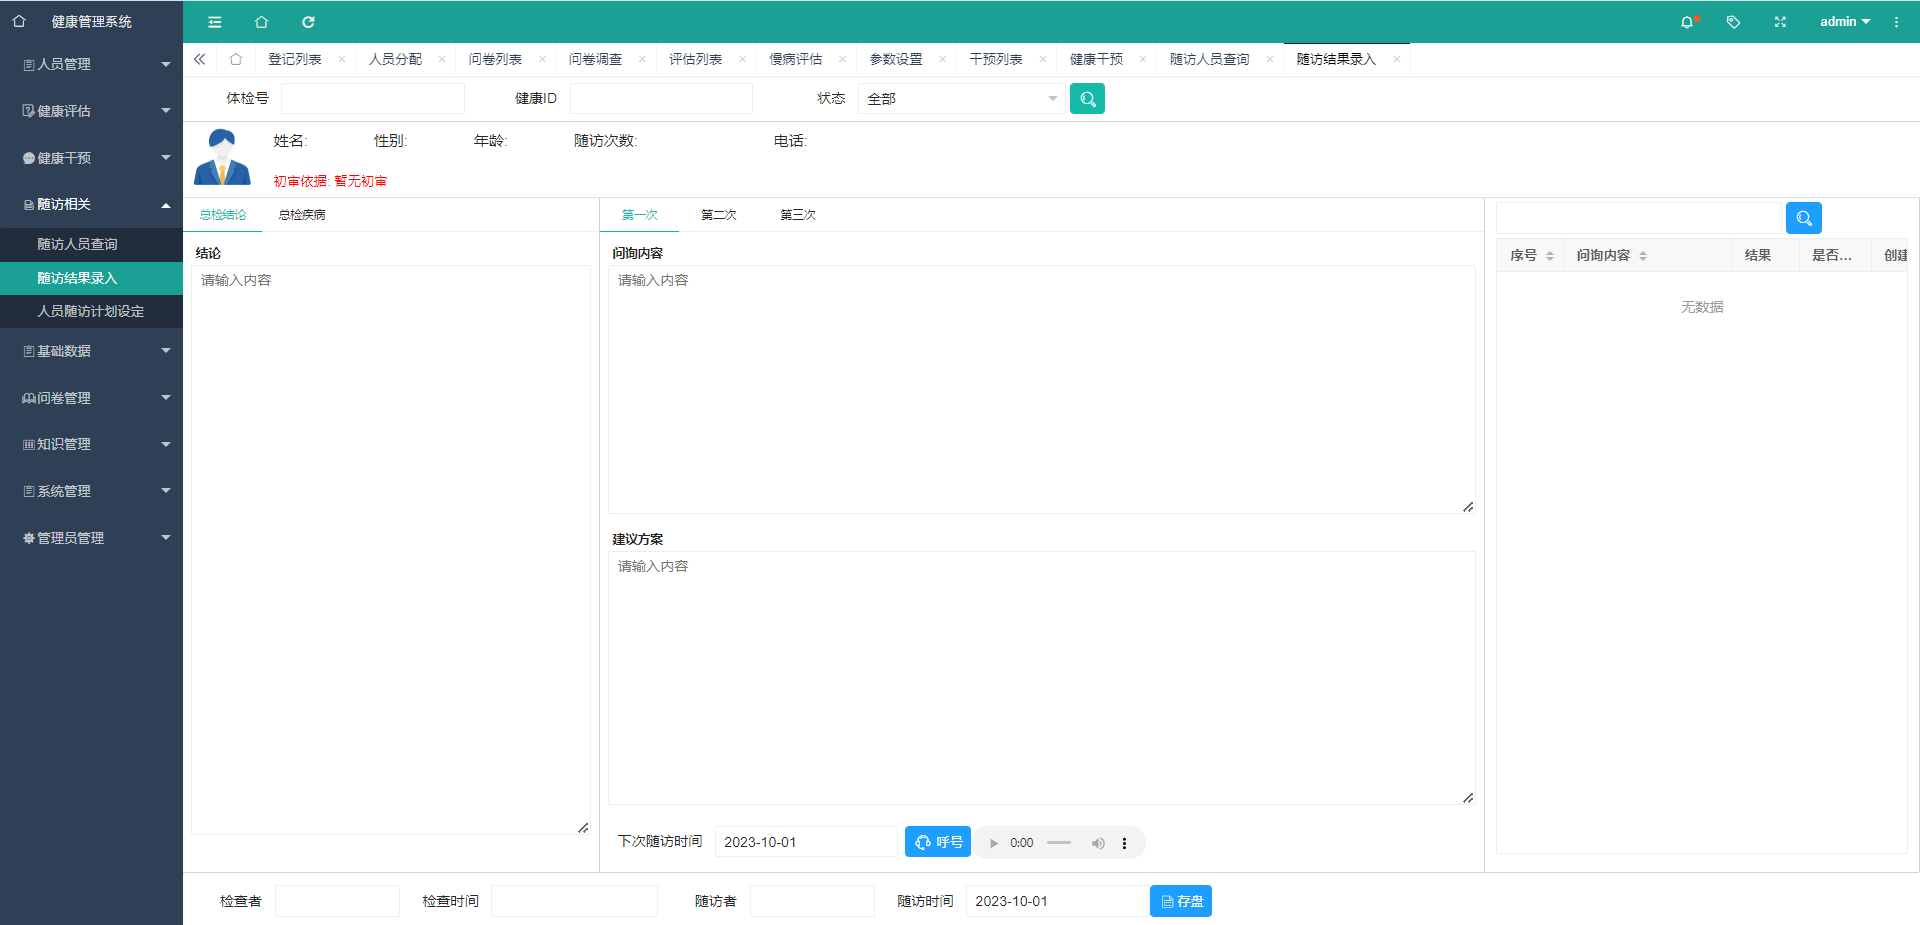Click the refresh icon in top bar

tap(308, 22)
